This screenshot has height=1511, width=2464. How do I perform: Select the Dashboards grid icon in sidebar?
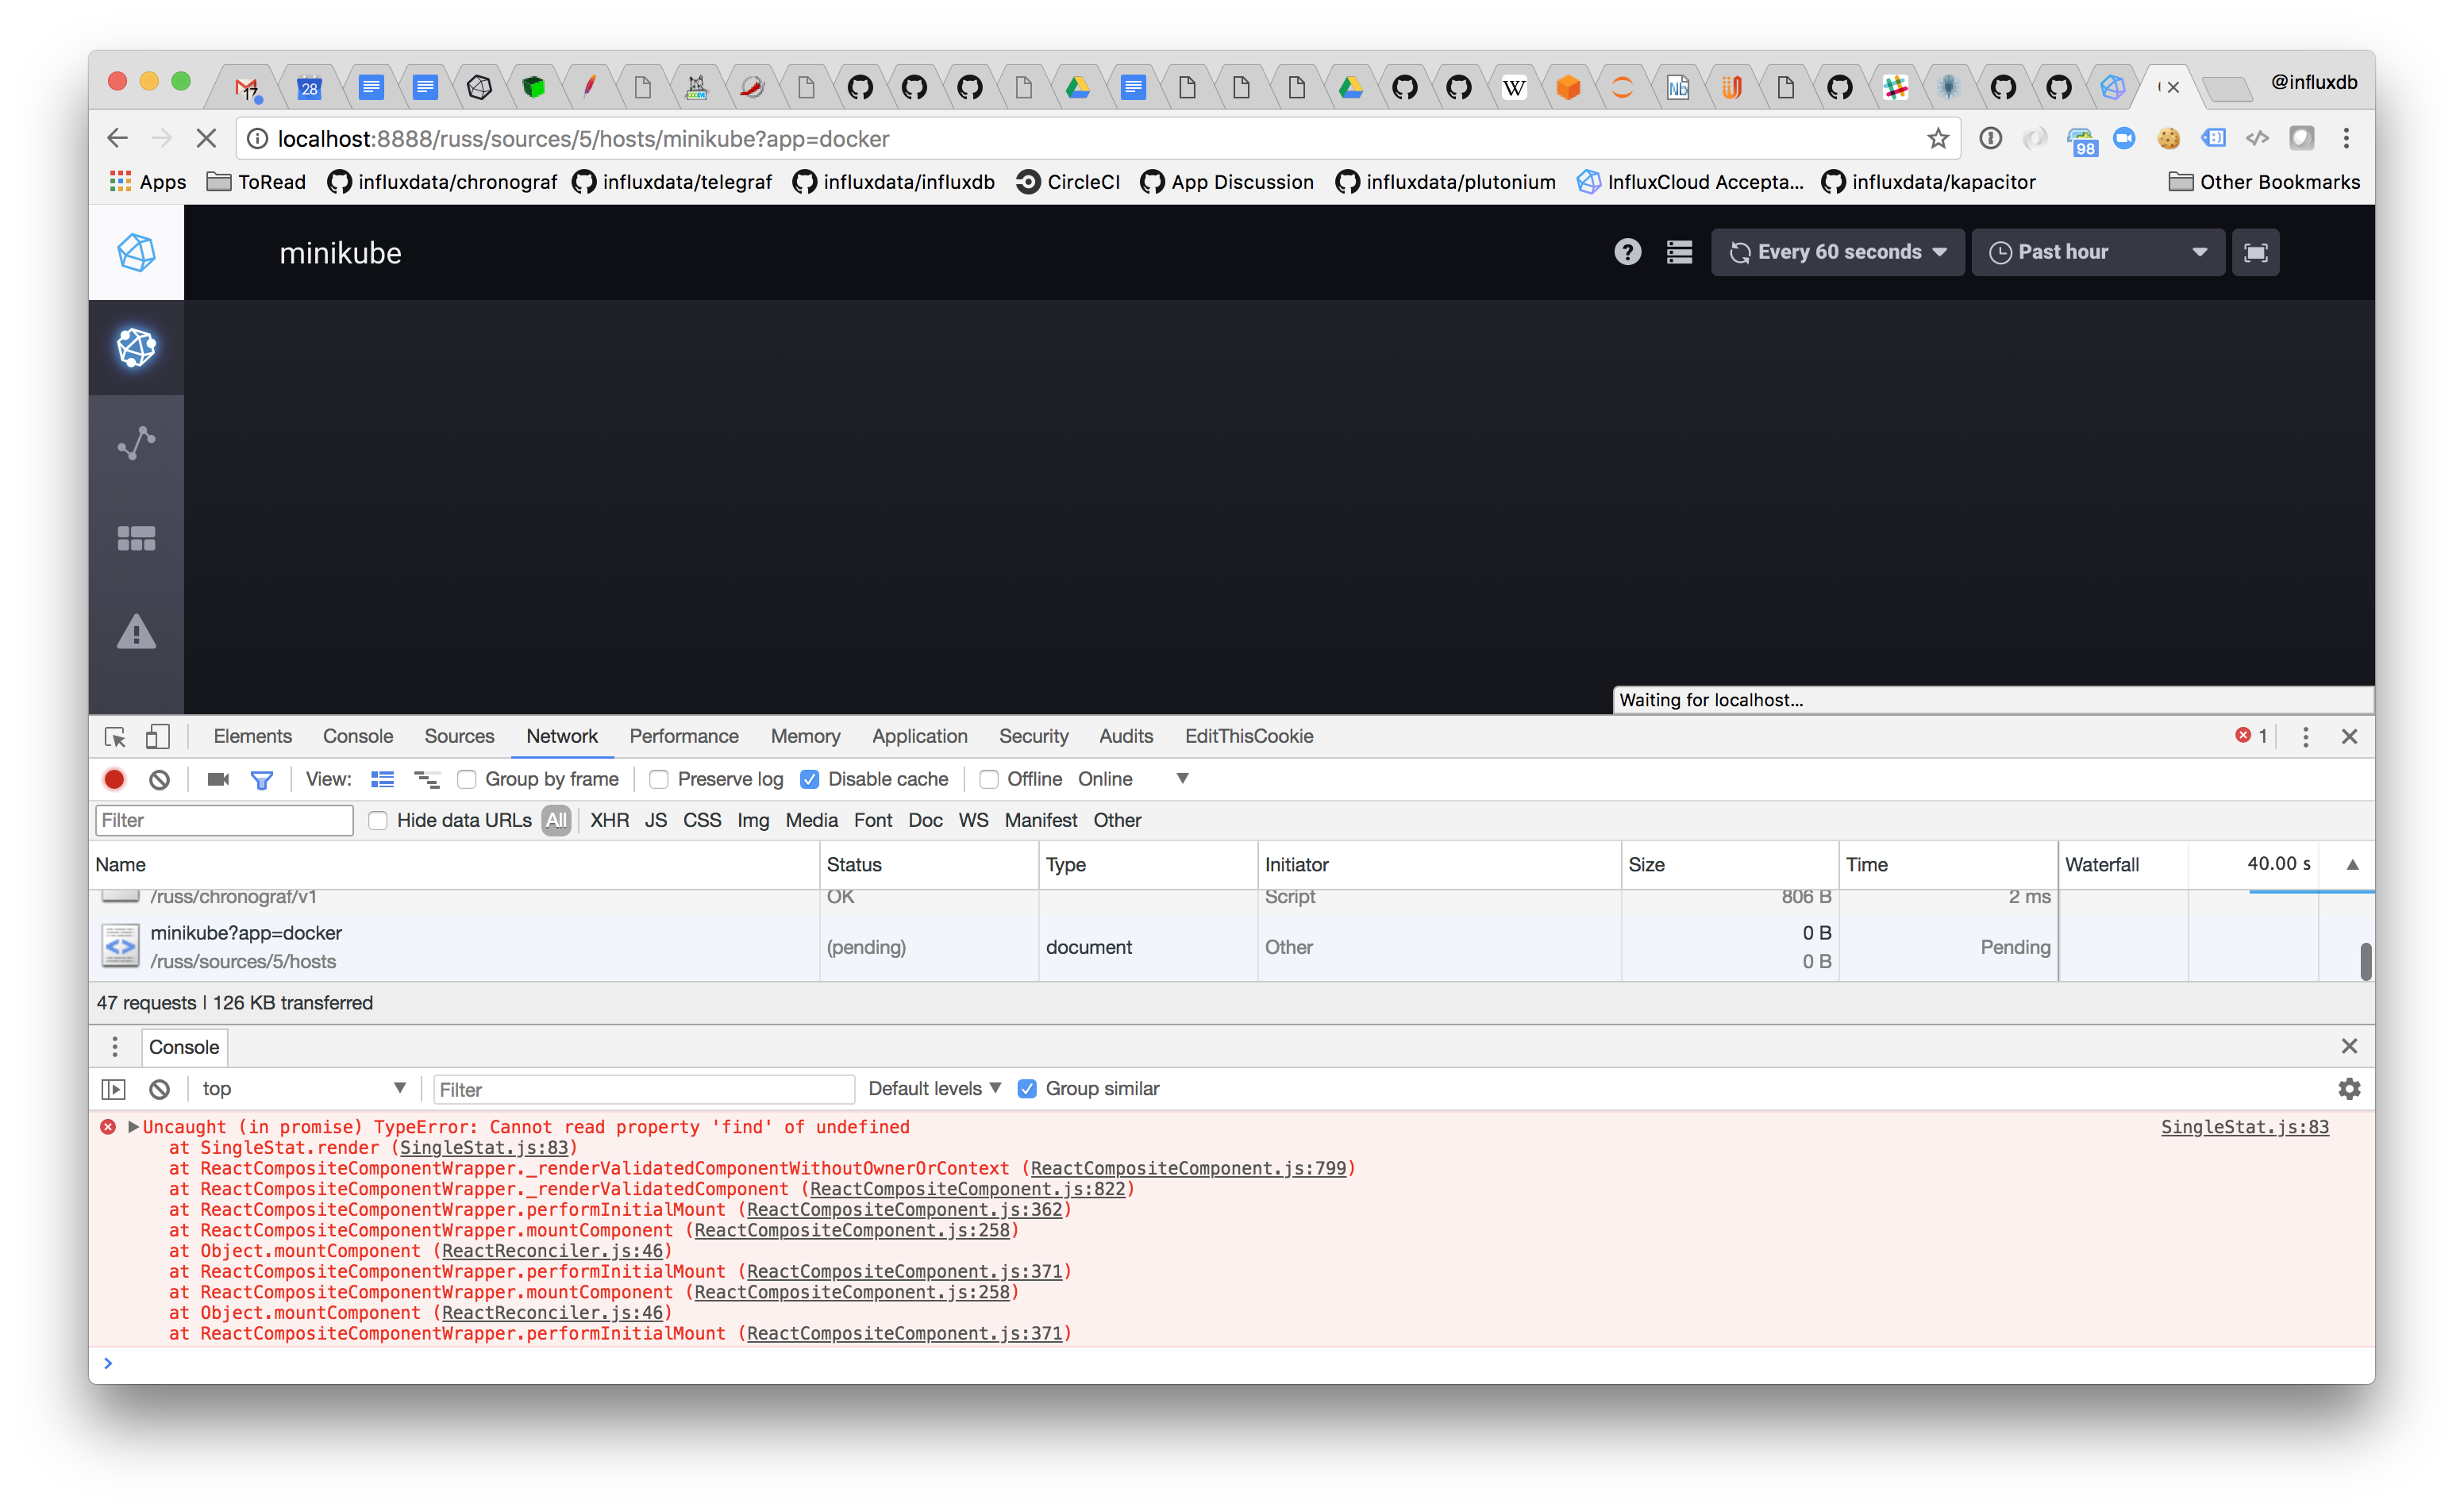(x=136, y=538)
